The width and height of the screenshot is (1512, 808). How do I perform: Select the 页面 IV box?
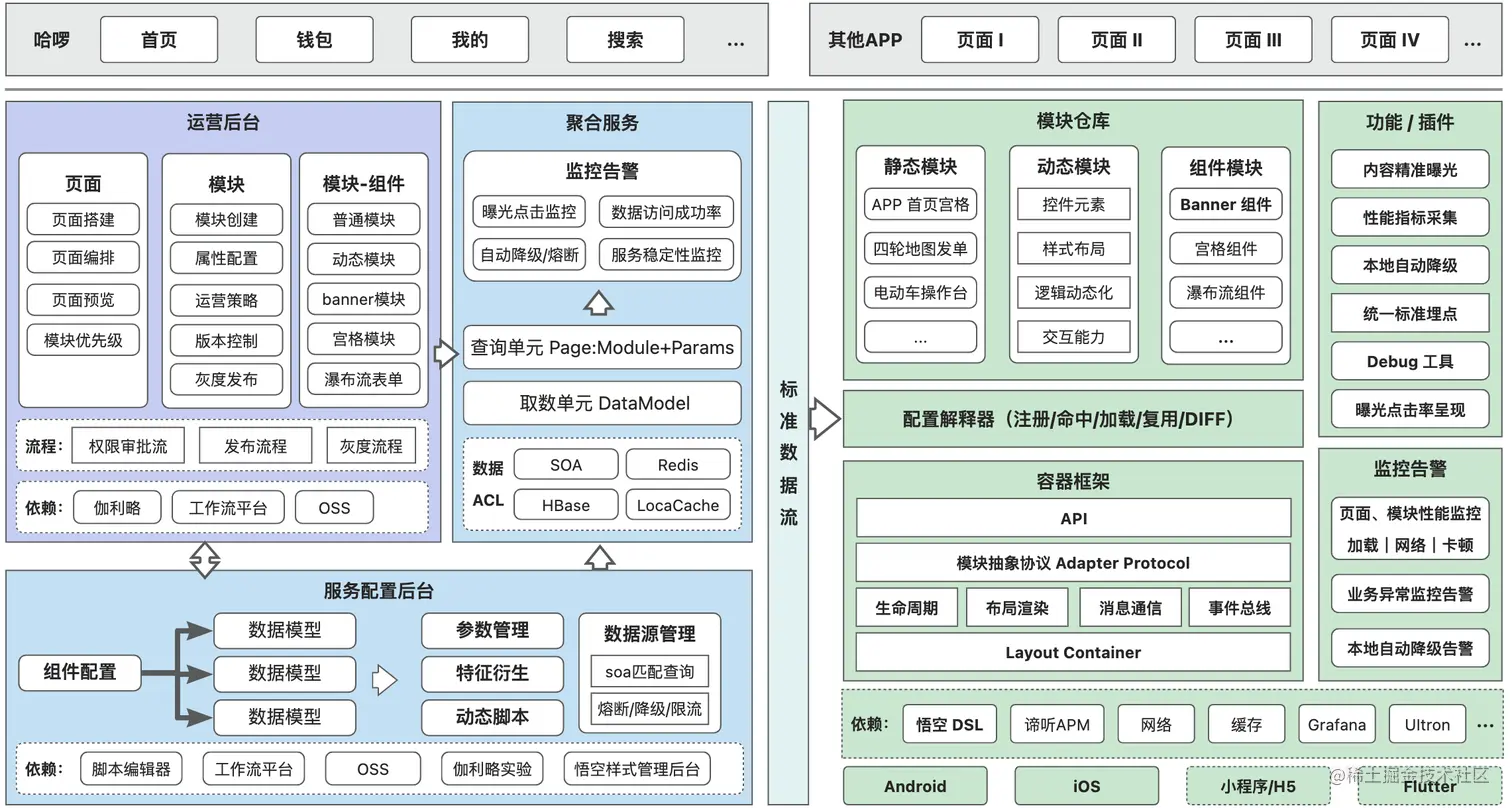(1390, 40)
